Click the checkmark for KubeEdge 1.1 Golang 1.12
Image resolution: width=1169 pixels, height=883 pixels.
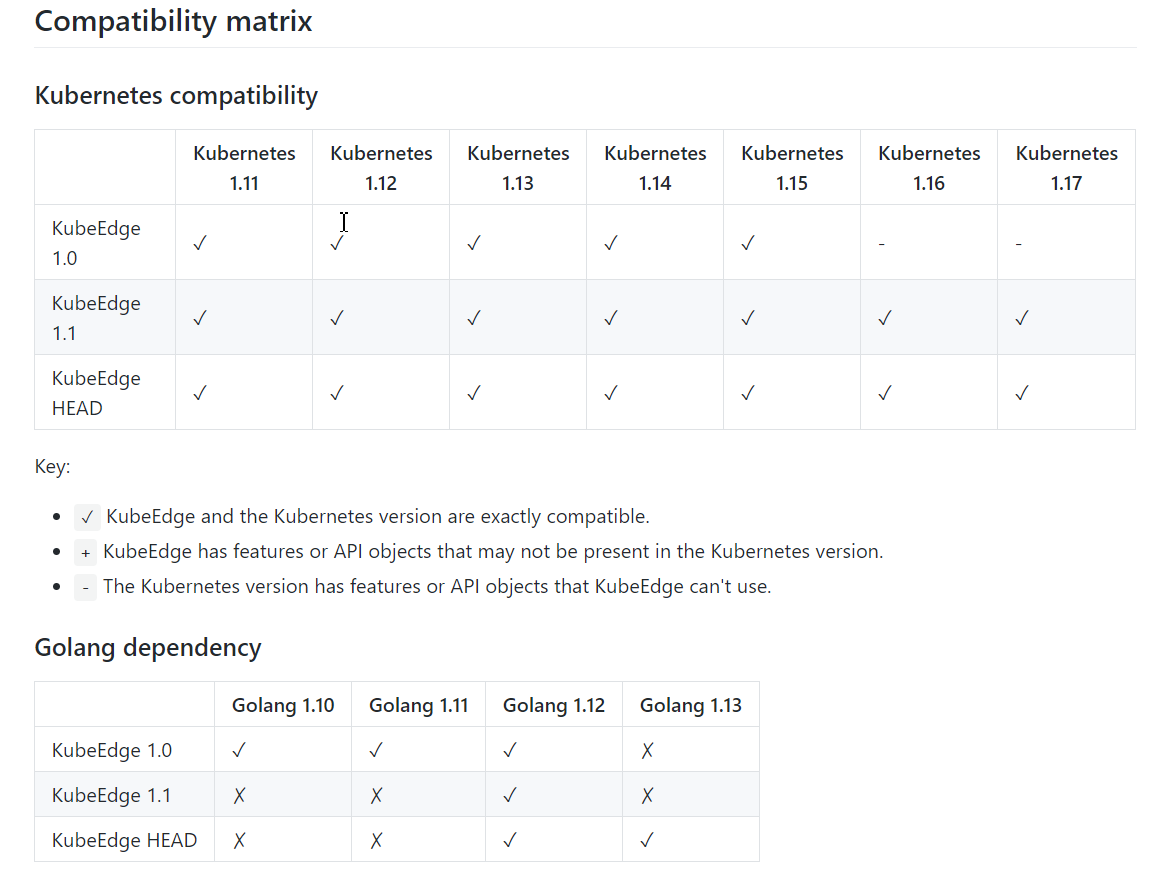pyautogui.click(x=510, y=796)
